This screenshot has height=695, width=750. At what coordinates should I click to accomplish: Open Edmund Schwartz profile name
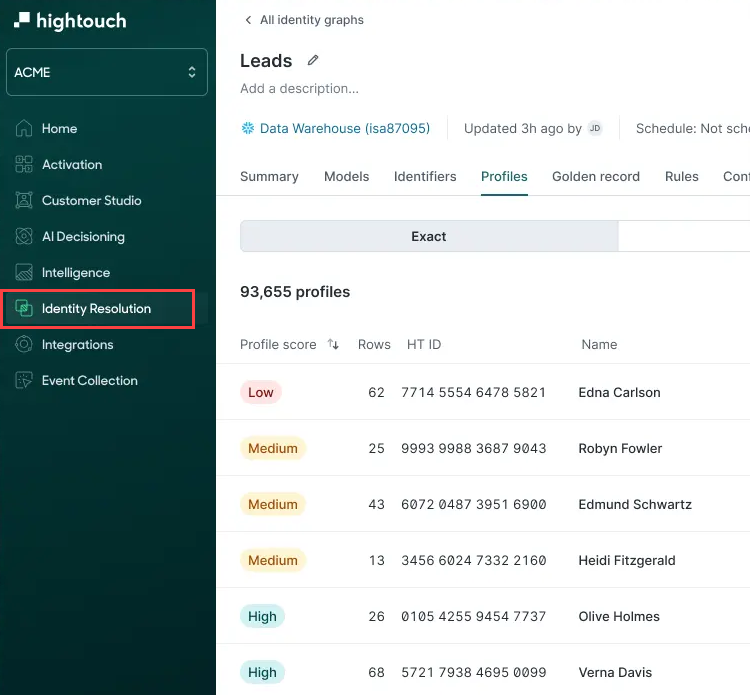pos(635,504)
